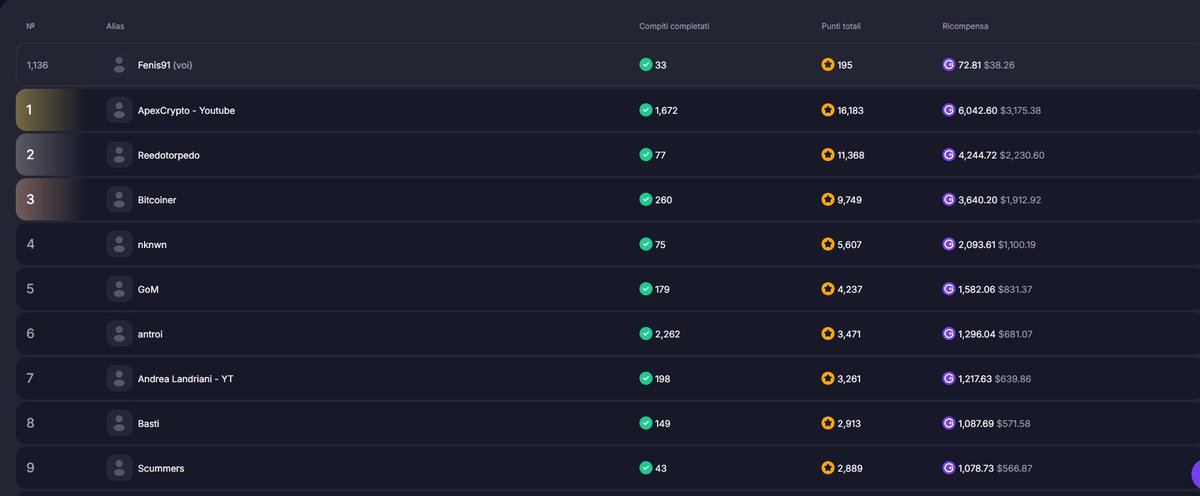Click the total points value 4,237
This screenshot has width=1200, height=496.
pyautogui.click(x=850, y=289)
